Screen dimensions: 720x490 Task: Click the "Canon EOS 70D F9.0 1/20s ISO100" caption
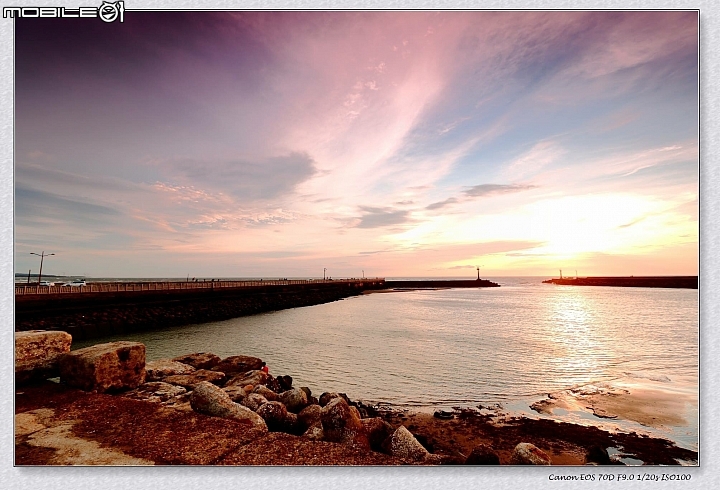pos(619,478)
